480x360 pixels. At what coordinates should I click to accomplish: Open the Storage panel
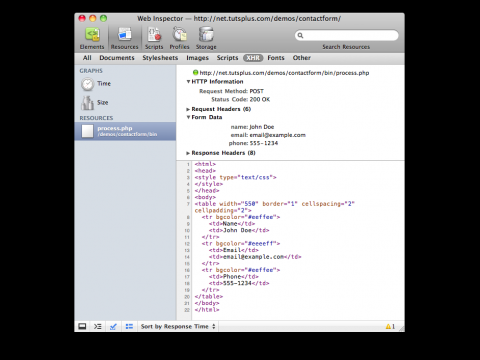pos(206,38)
